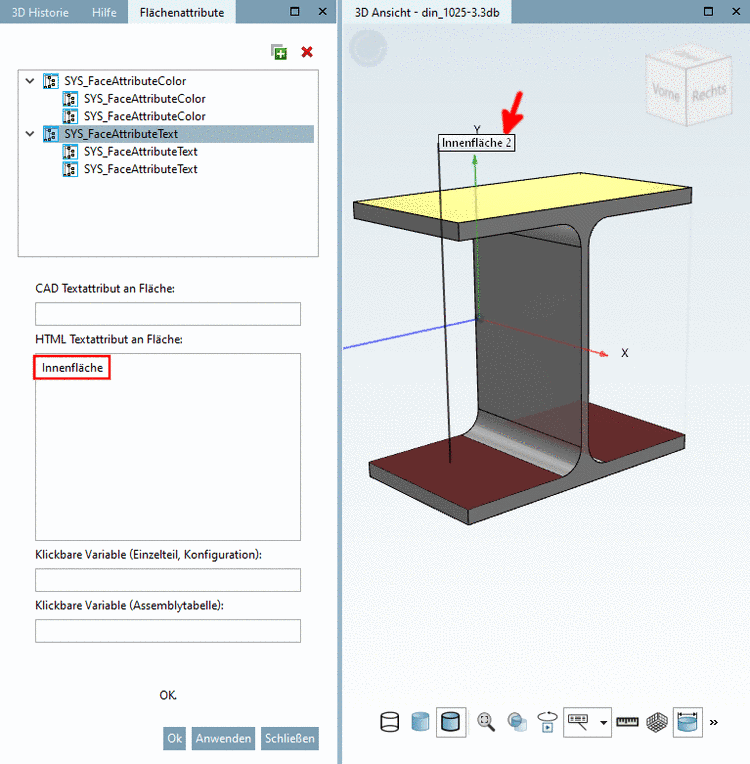Select parent SYS_FaceAttributeColor tree item

tap(125, 81)
